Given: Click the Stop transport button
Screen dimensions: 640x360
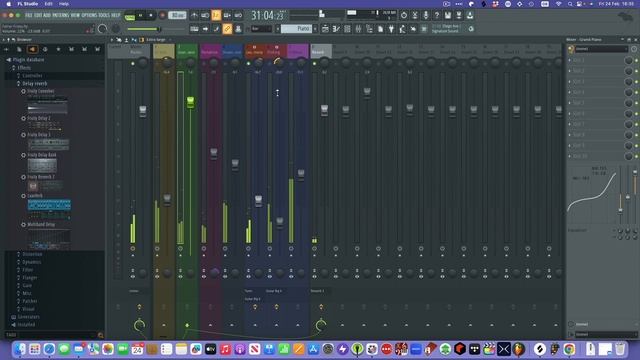Looking at the screenshot, I should (151, 16).
